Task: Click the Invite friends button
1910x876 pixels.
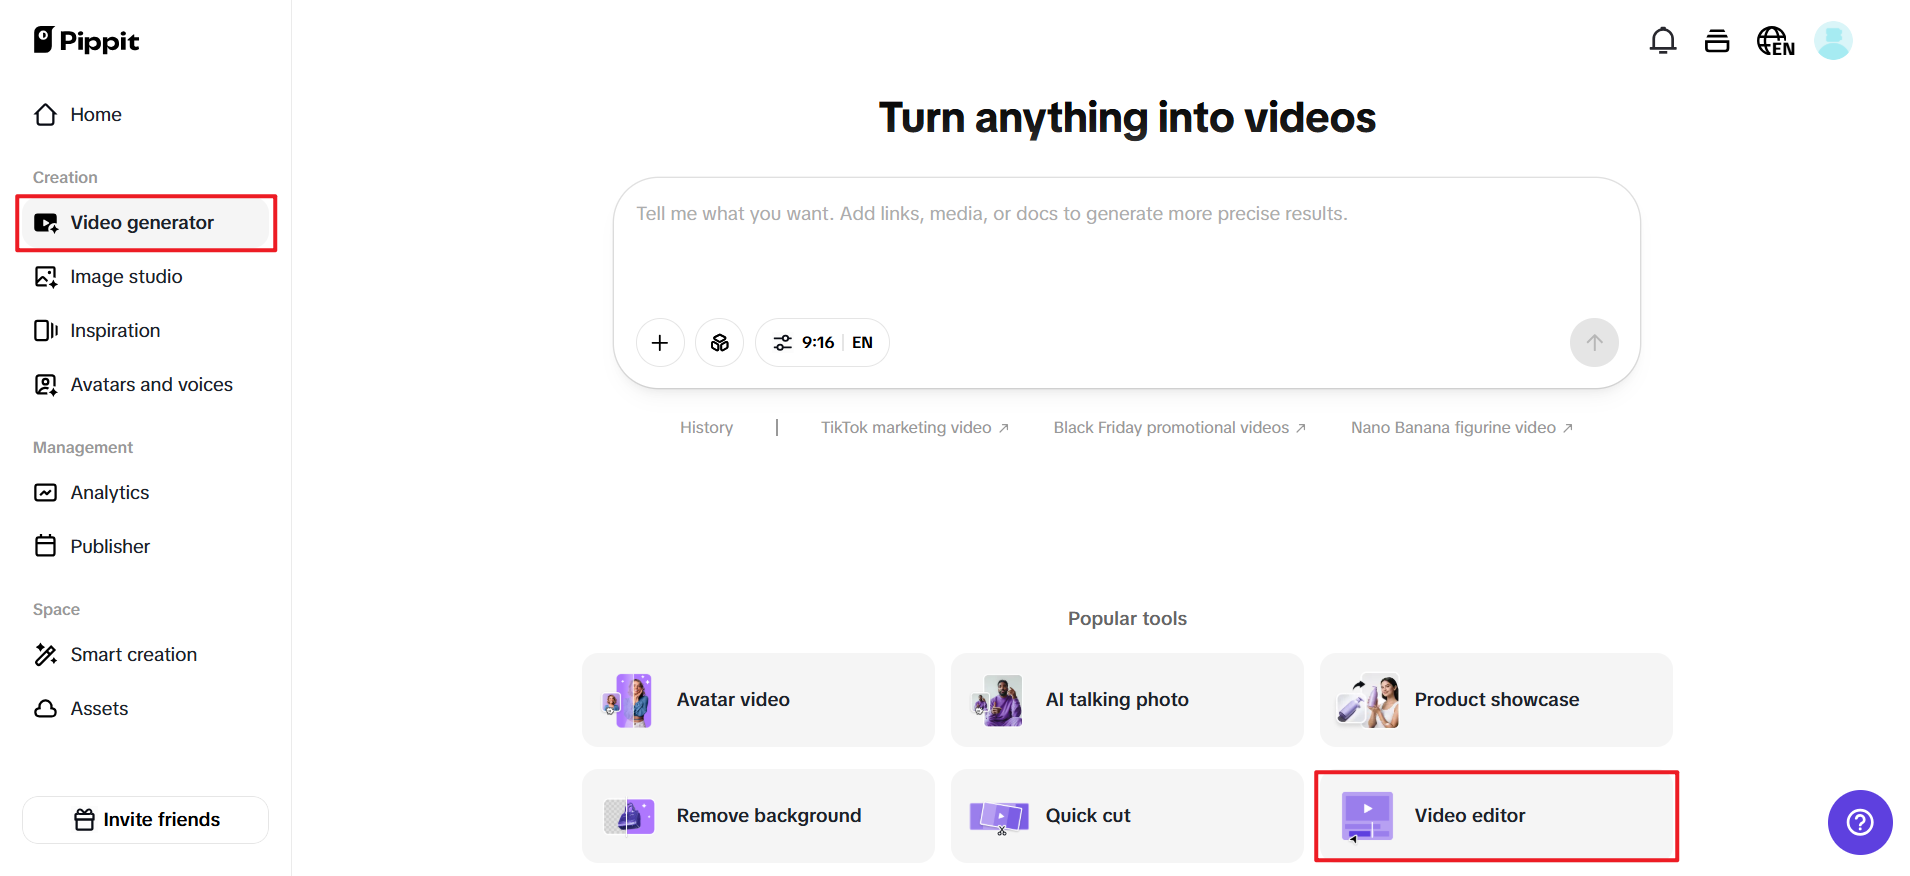Action: pos(146,820)
